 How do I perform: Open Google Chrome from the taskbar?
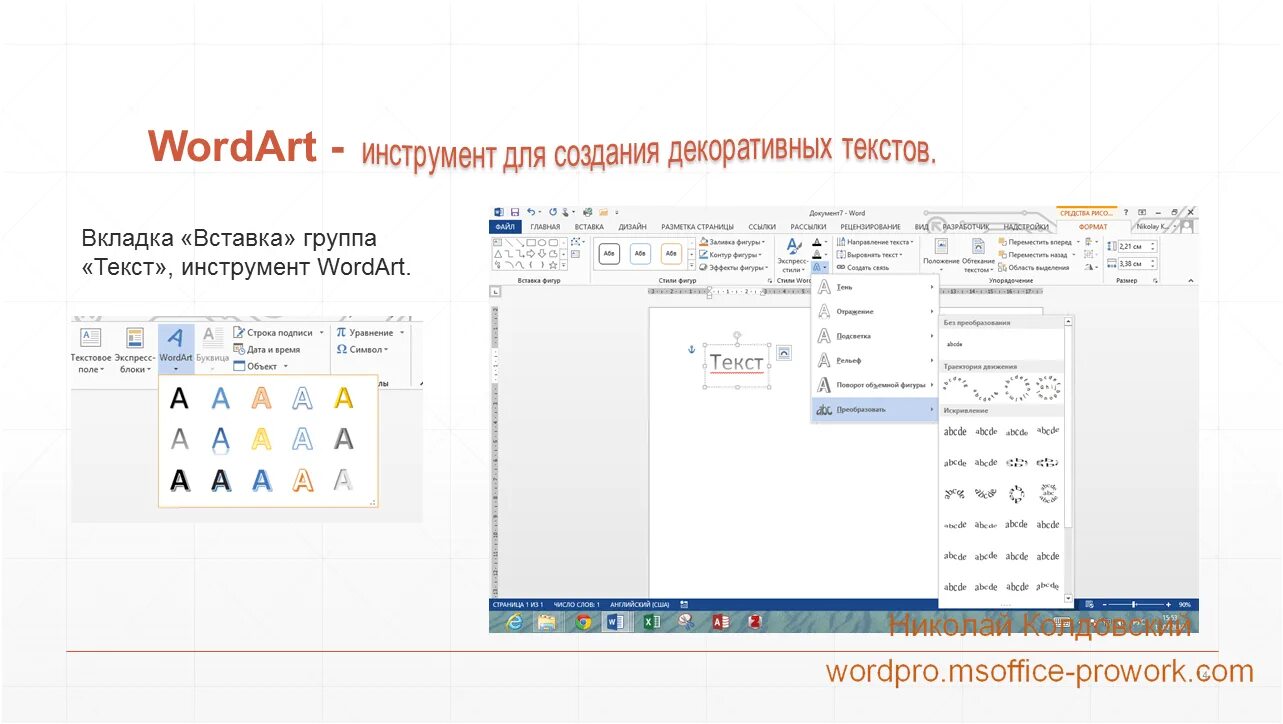[x=583, y=622]
